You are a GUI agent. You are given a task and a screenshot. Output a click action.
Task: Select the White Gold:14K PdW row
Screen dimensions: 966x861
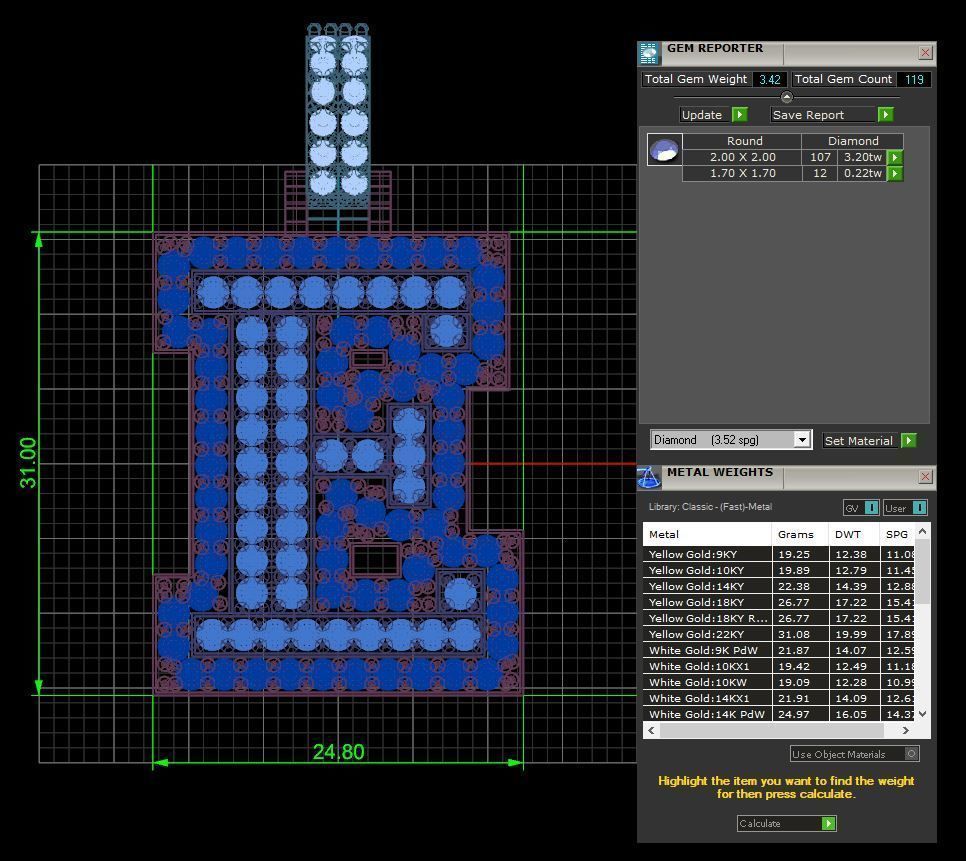[x=779, y=714]
